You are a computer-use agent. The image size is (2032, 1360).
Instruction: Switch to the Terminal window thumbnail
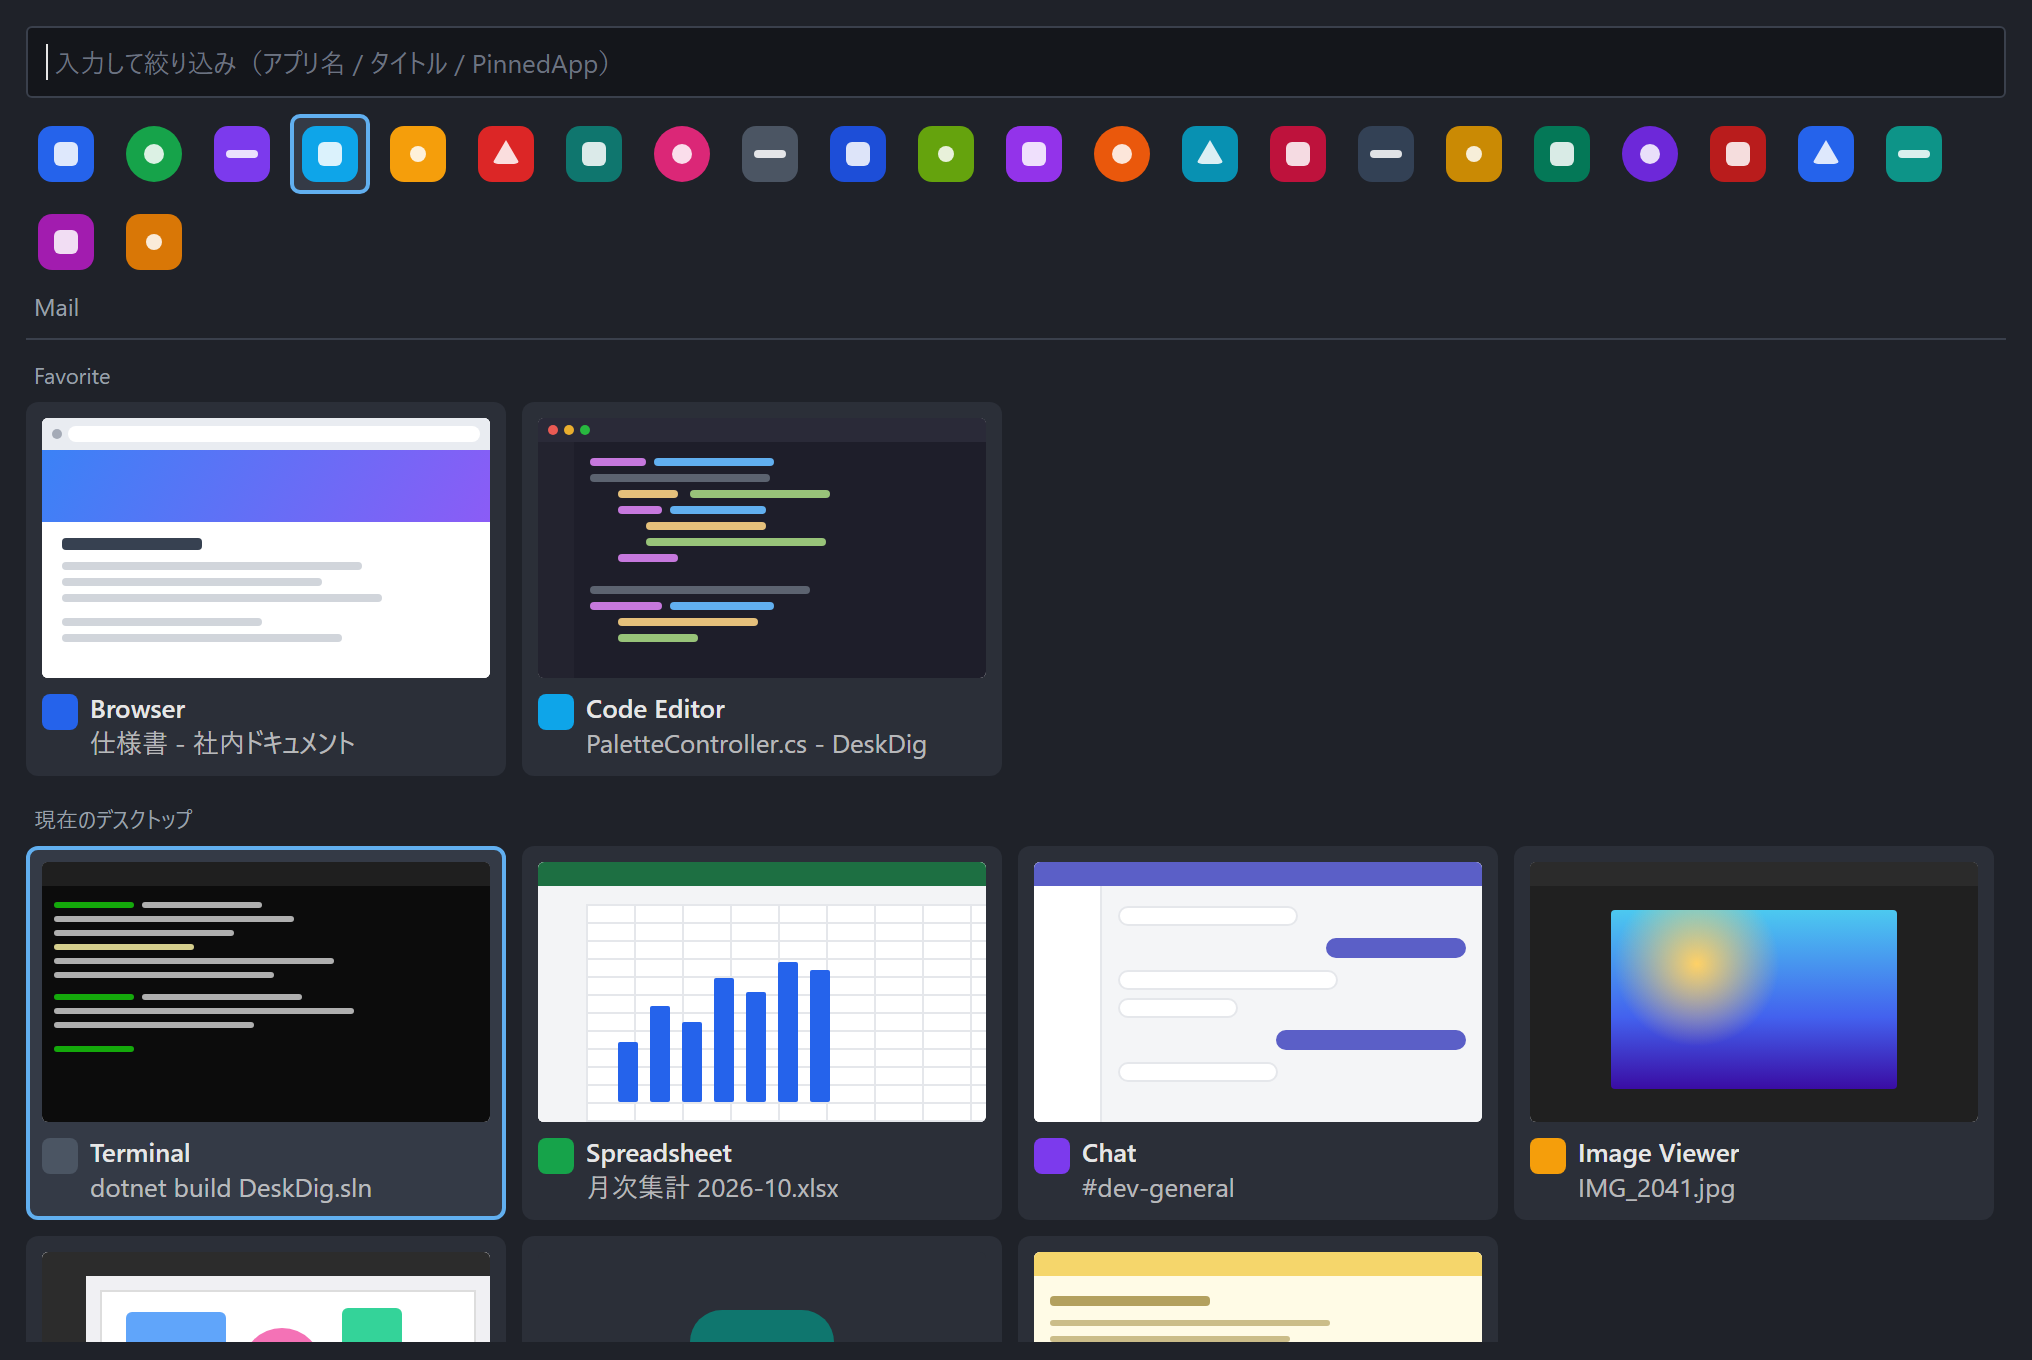click(x=266, y=992)
